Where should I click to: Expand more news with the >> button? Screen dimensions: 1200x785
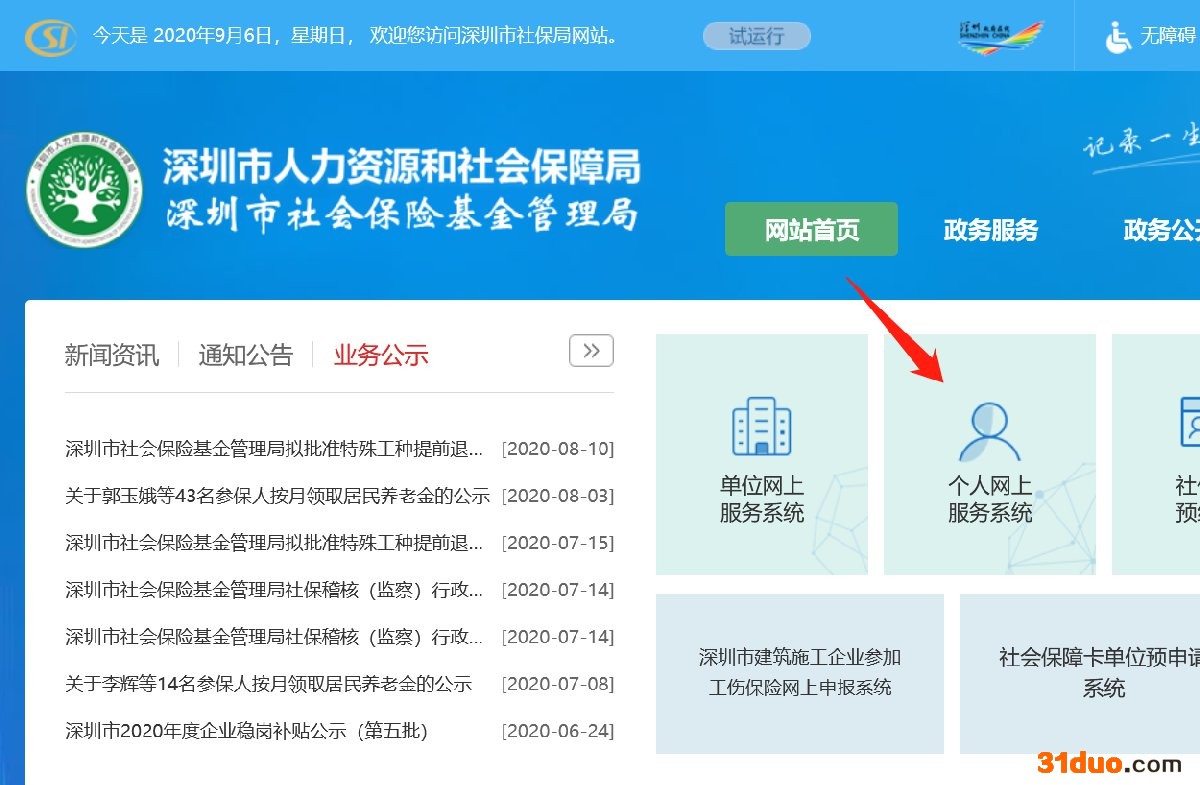(x=591, y=351)
